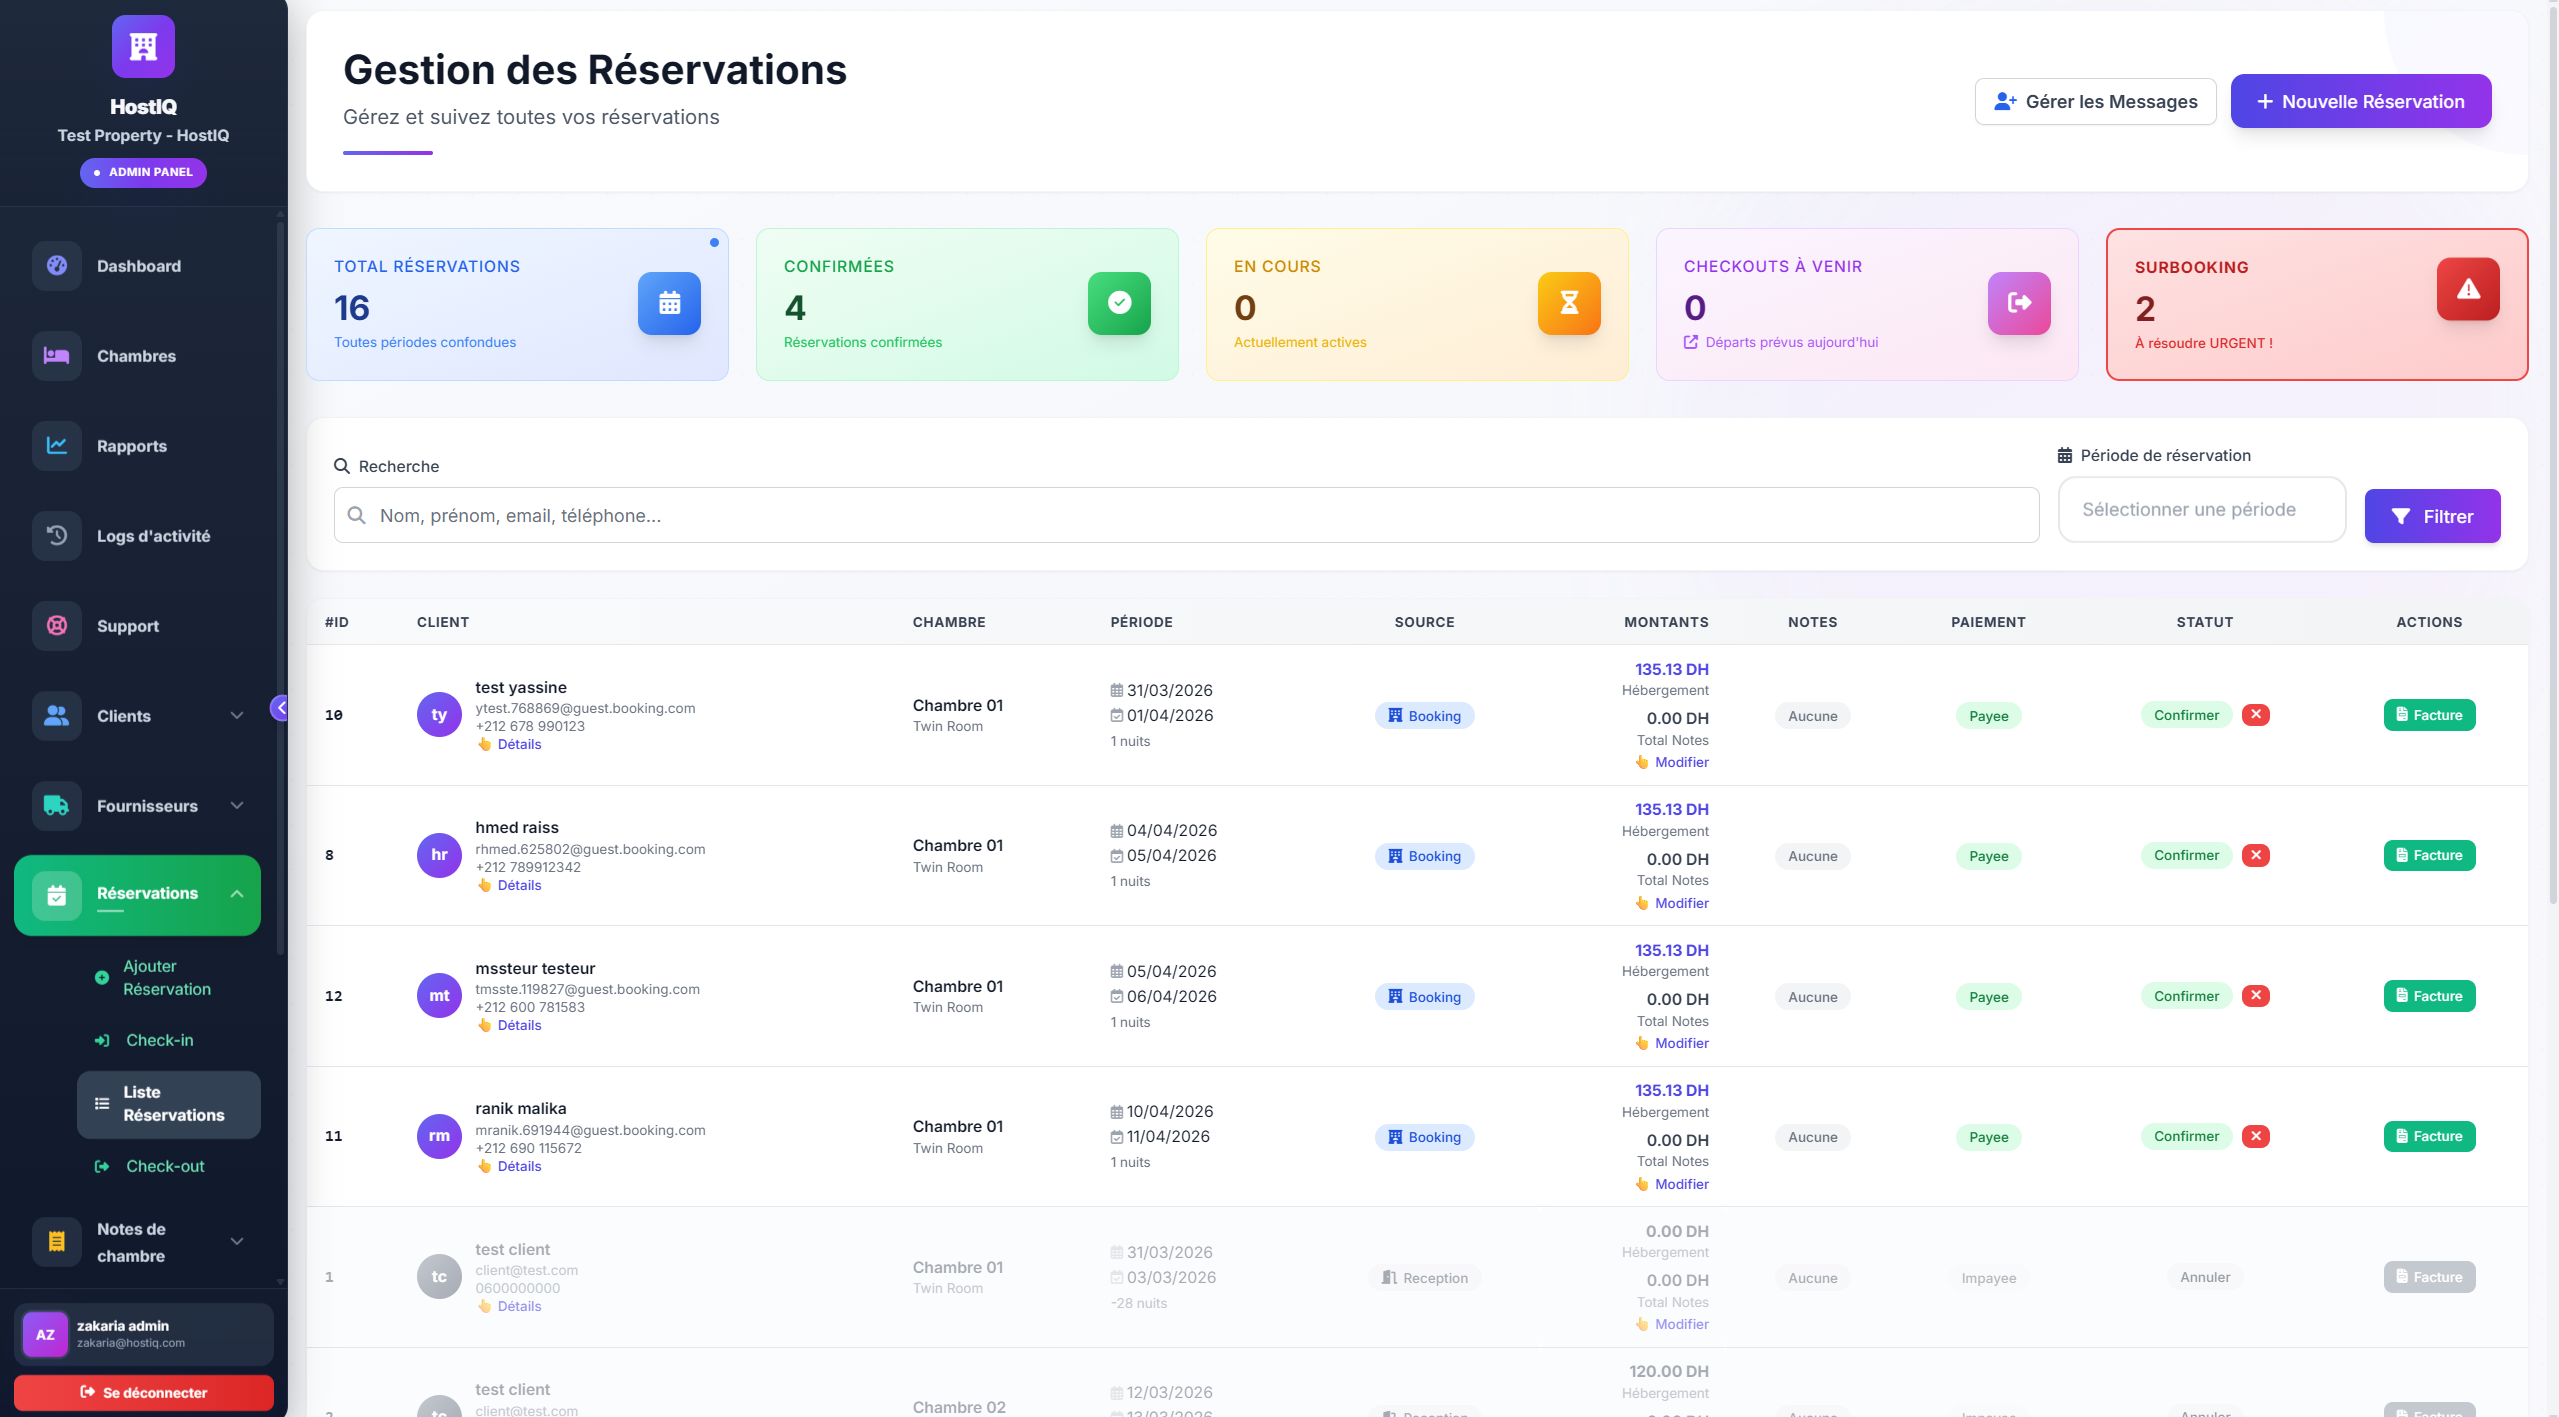Click Modifier link for hmed raiss
The width and height of the screenshot is (2559, 1417).
[1681, 903]
